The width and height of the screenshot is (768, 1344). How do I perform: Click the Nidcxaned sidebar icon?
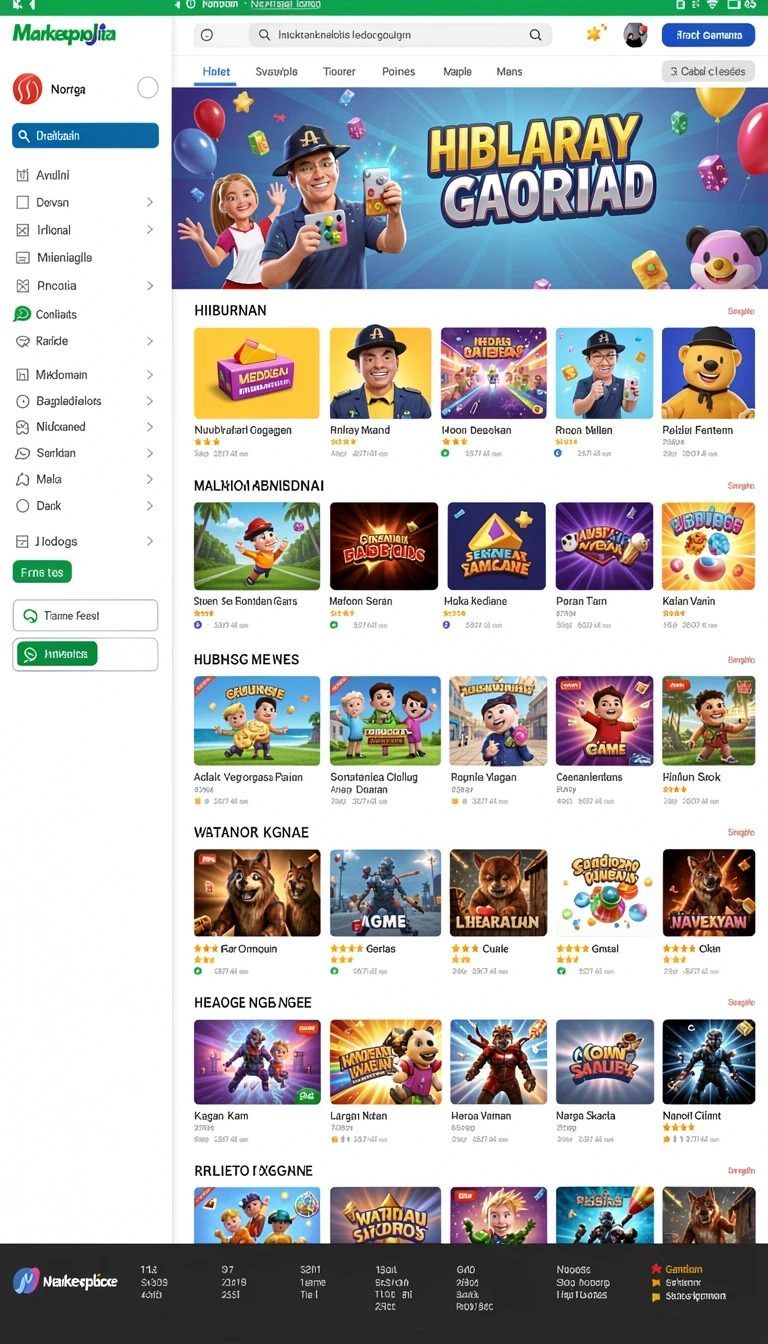(22, 427)
